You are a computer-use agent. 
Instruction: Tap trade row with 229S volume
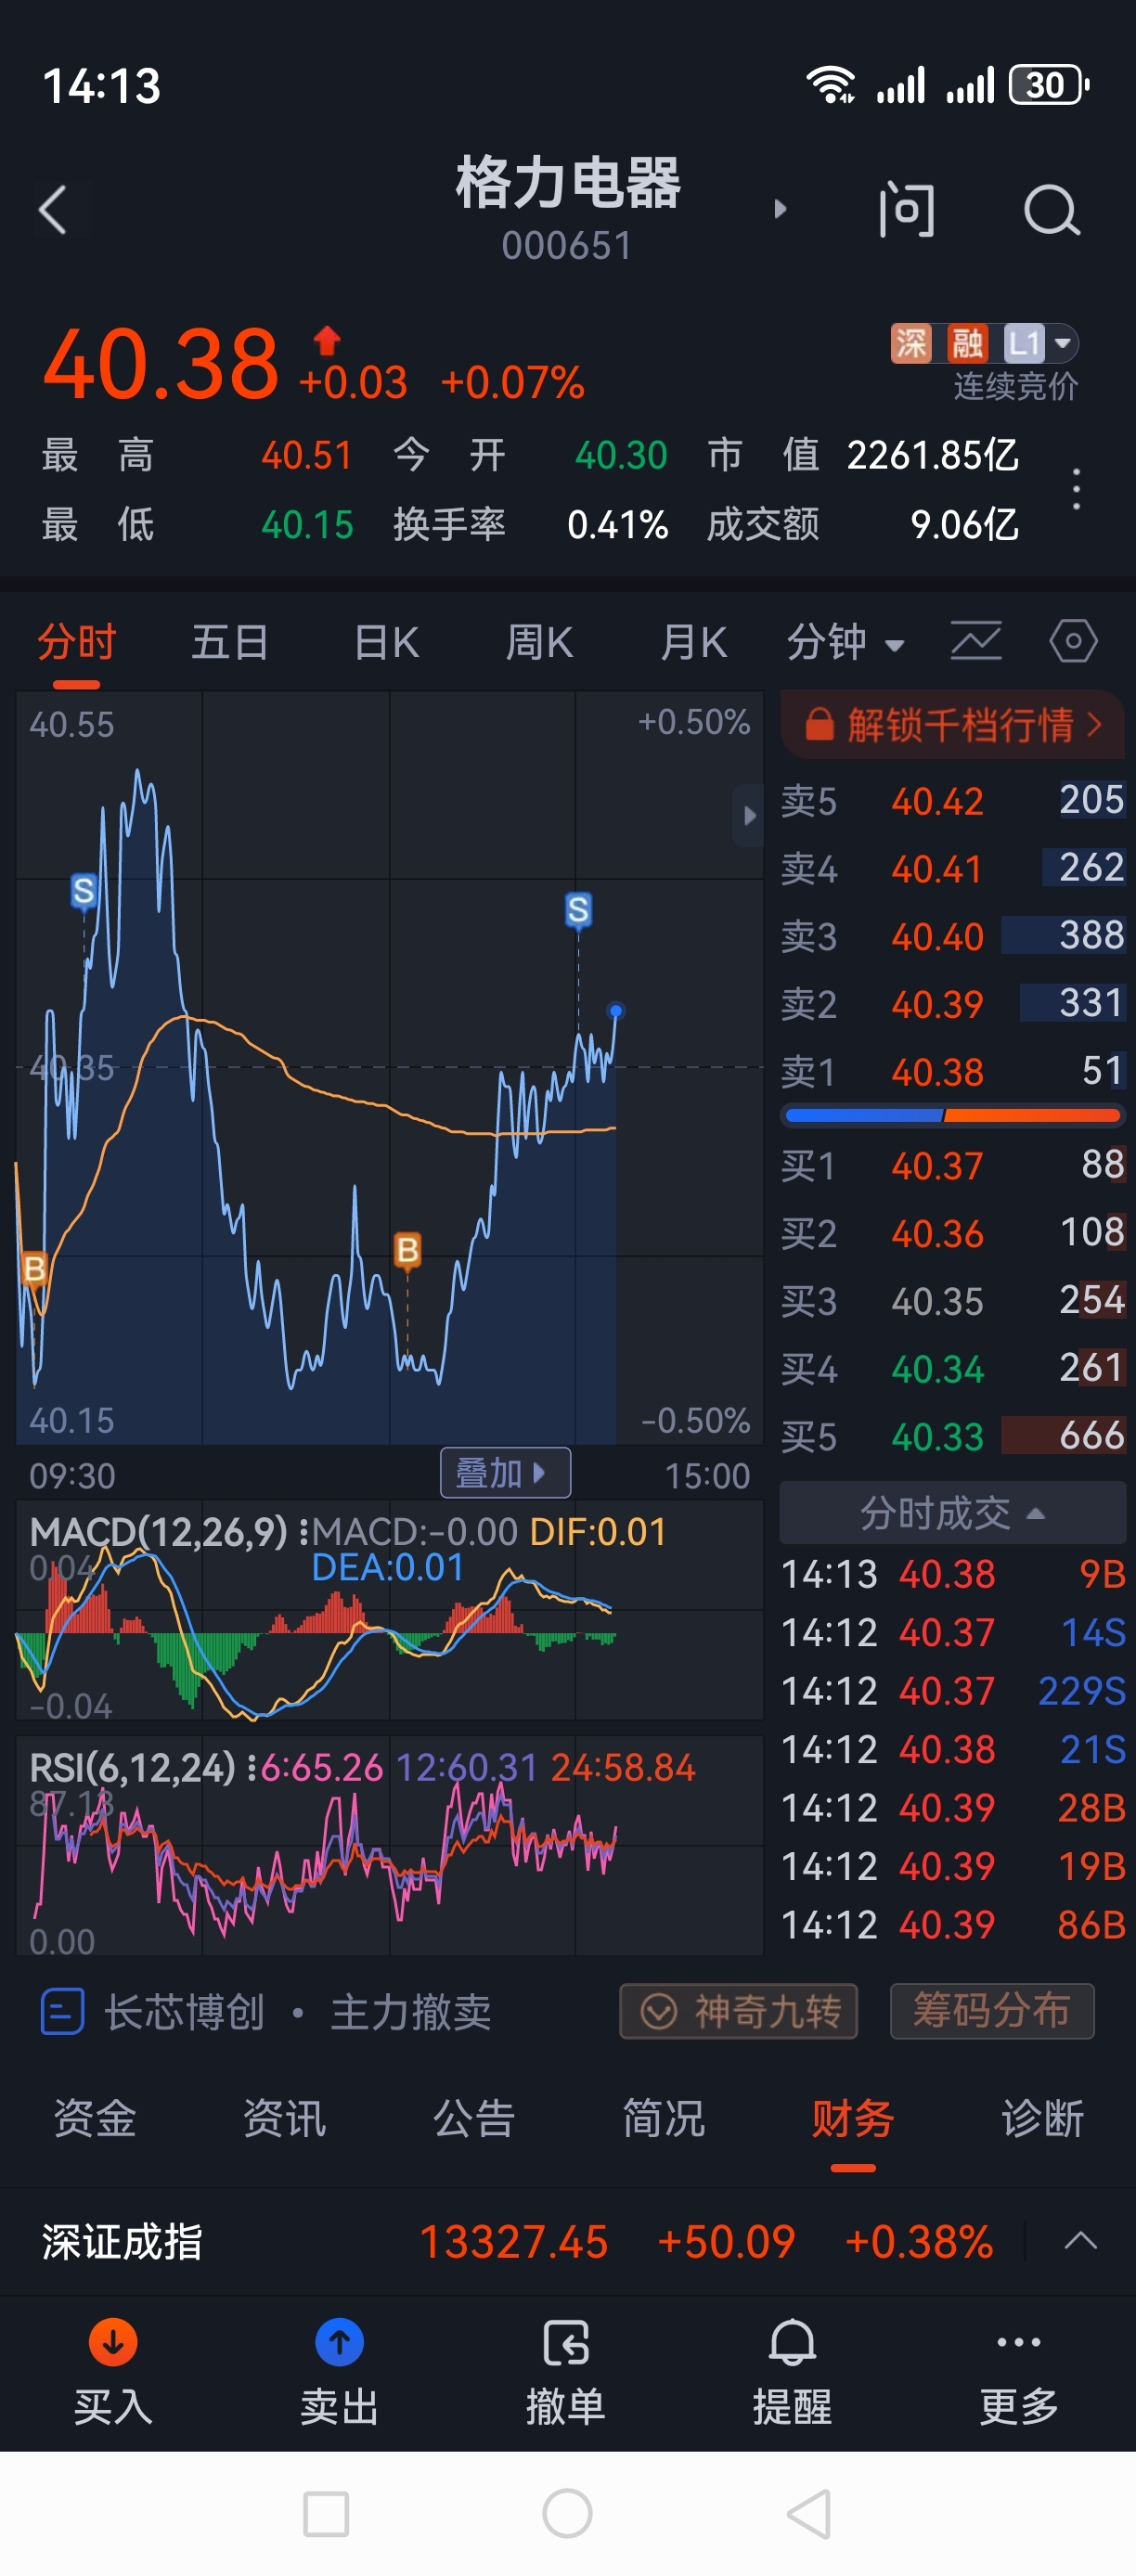point(952,1691)
